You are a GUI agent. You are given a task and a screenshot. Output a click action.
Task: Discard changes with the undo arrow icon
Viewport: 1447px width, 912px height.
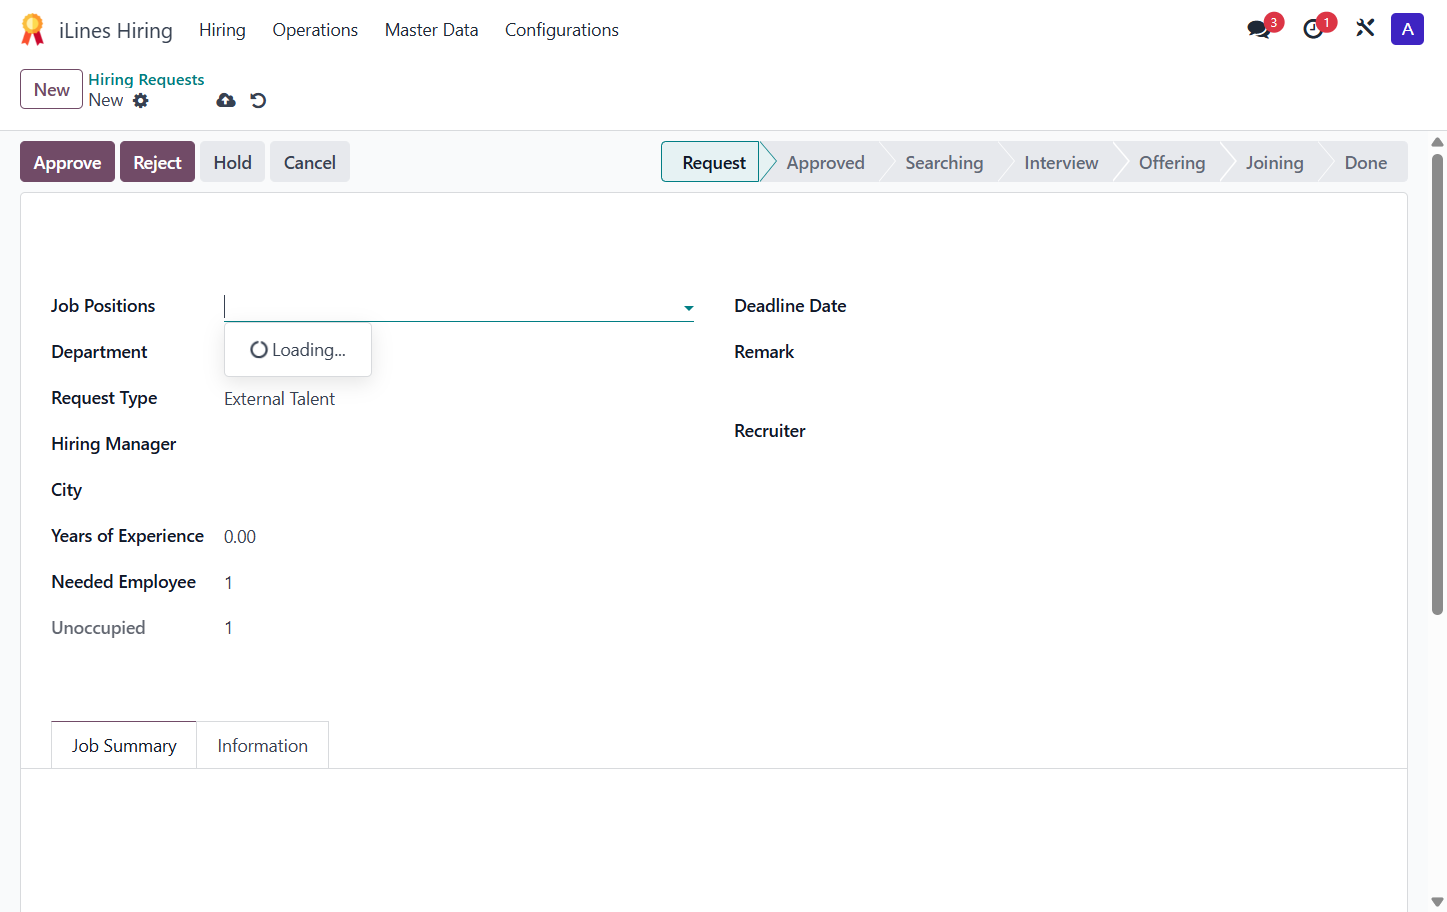(x=258, y=100)
